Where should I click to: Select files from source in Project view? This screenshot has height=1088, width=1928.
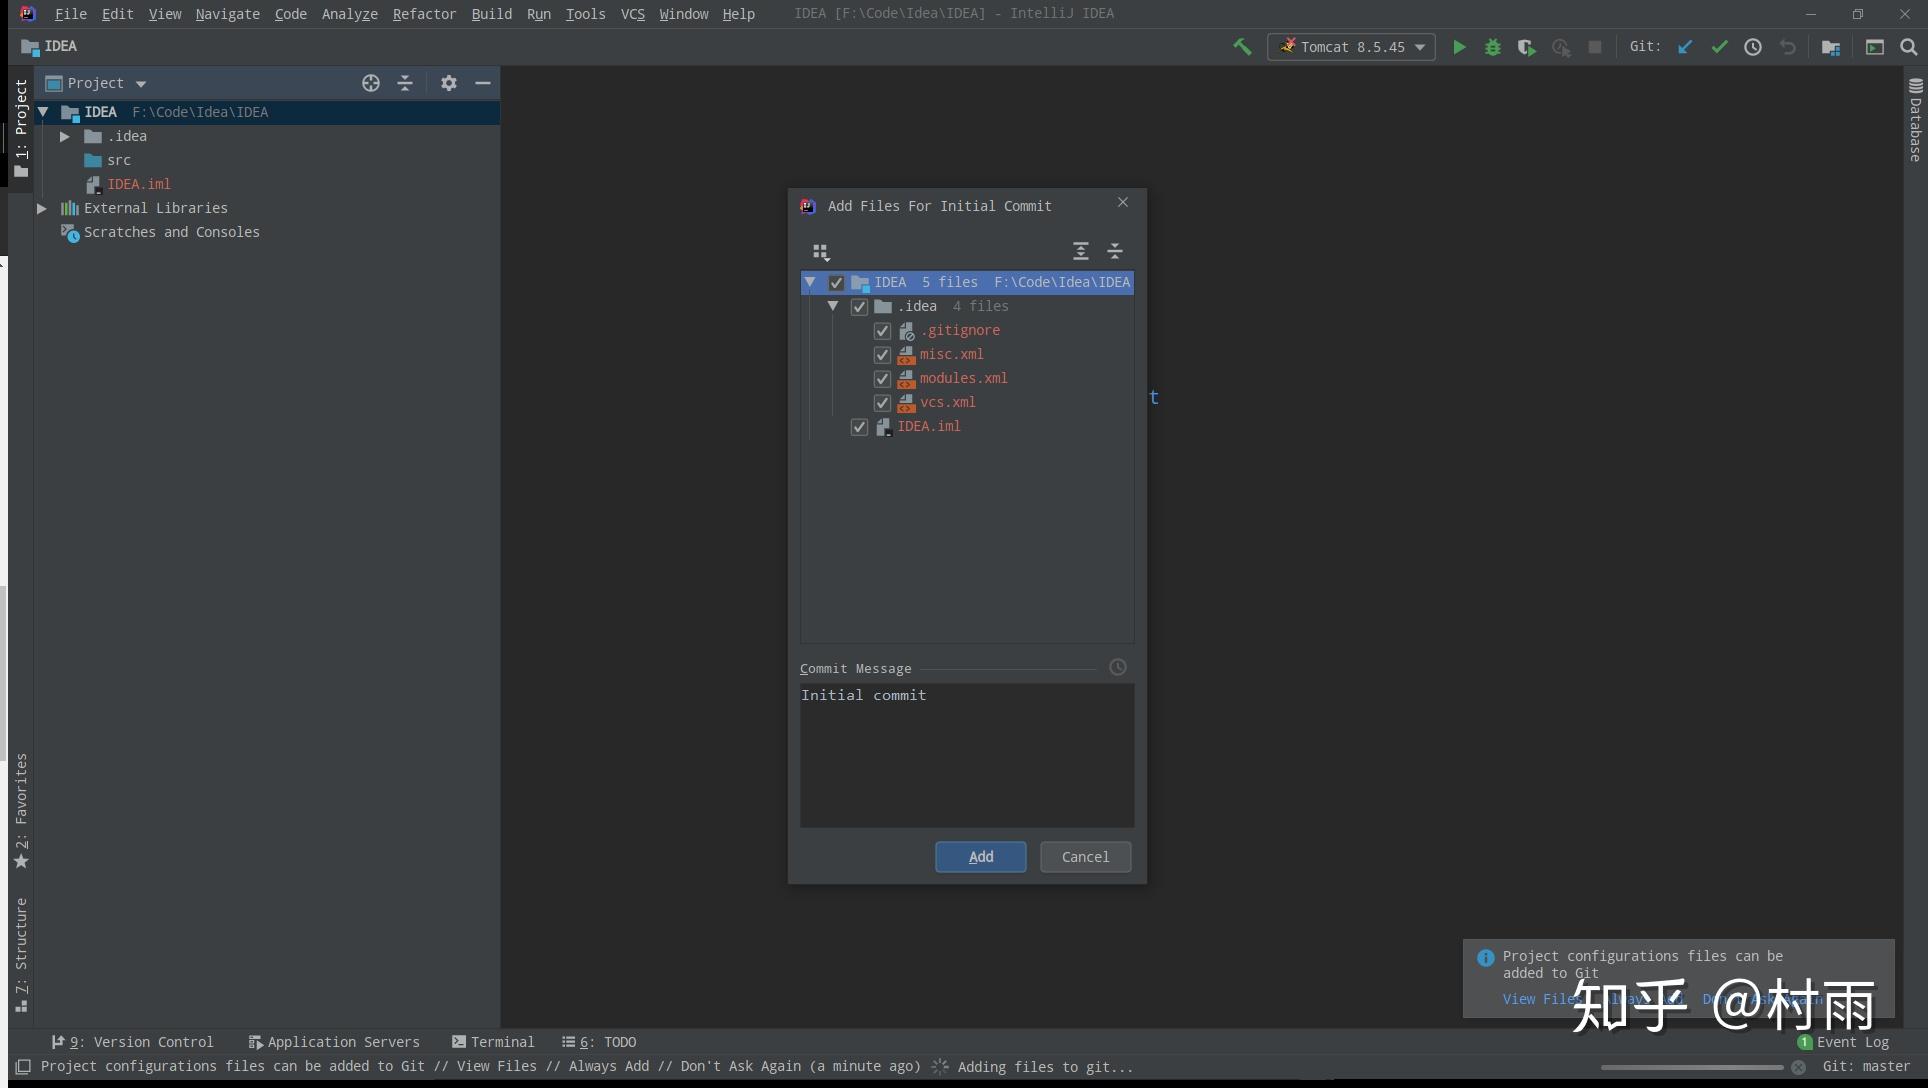(370, 83)
